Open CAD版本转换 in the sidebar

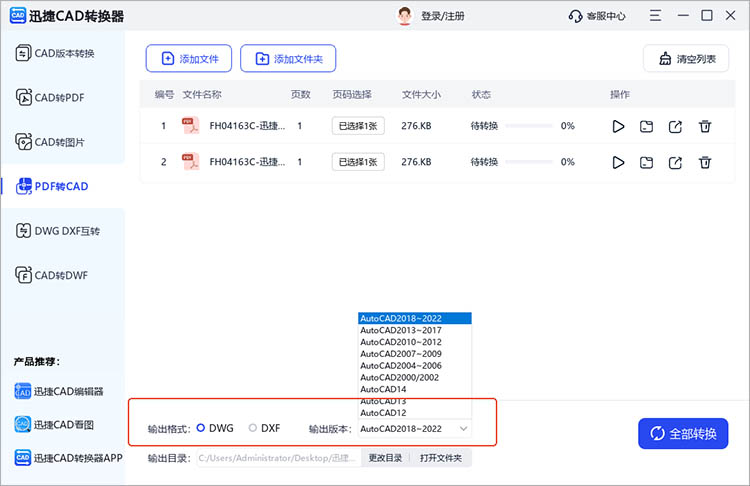pos(55,53)
